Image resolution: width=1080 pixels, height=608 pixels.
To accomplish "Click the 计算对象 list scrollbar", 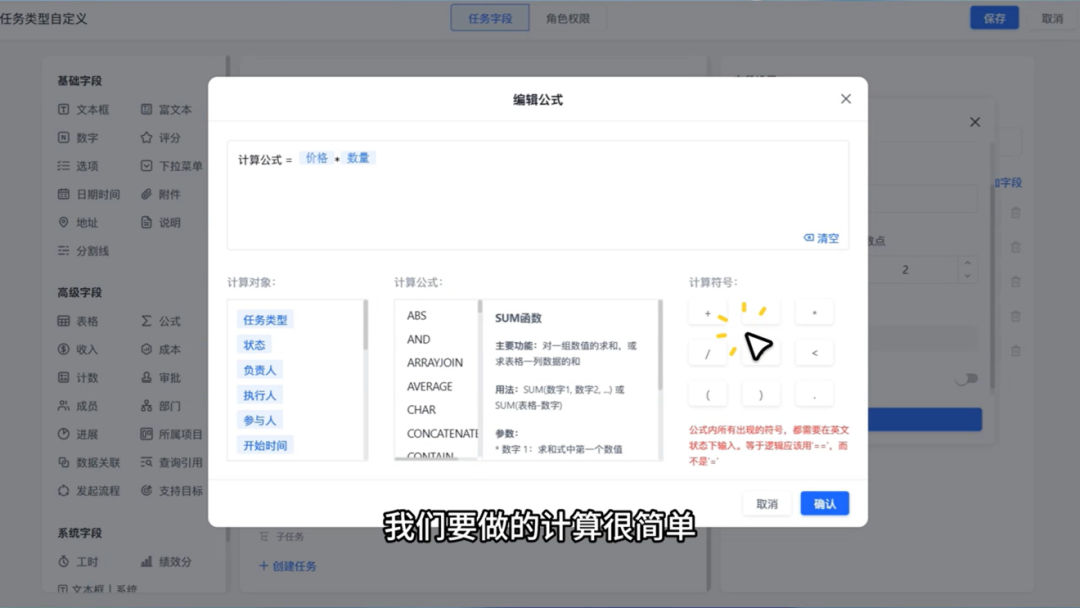I will [x=365, y=325].
